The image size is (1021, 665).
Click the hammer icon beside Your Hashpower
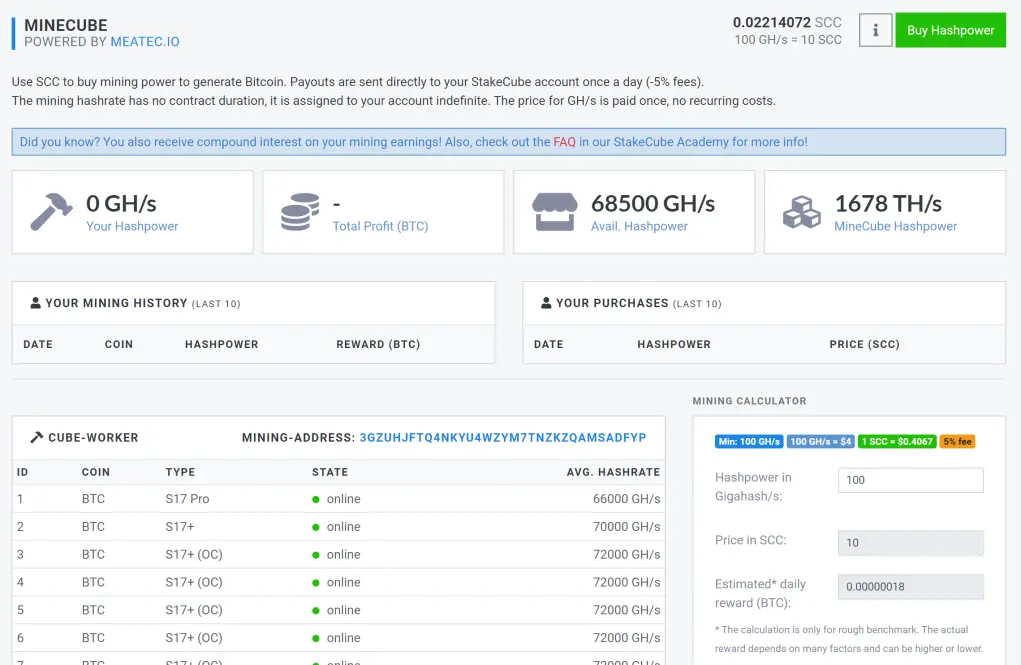[51, 212]
